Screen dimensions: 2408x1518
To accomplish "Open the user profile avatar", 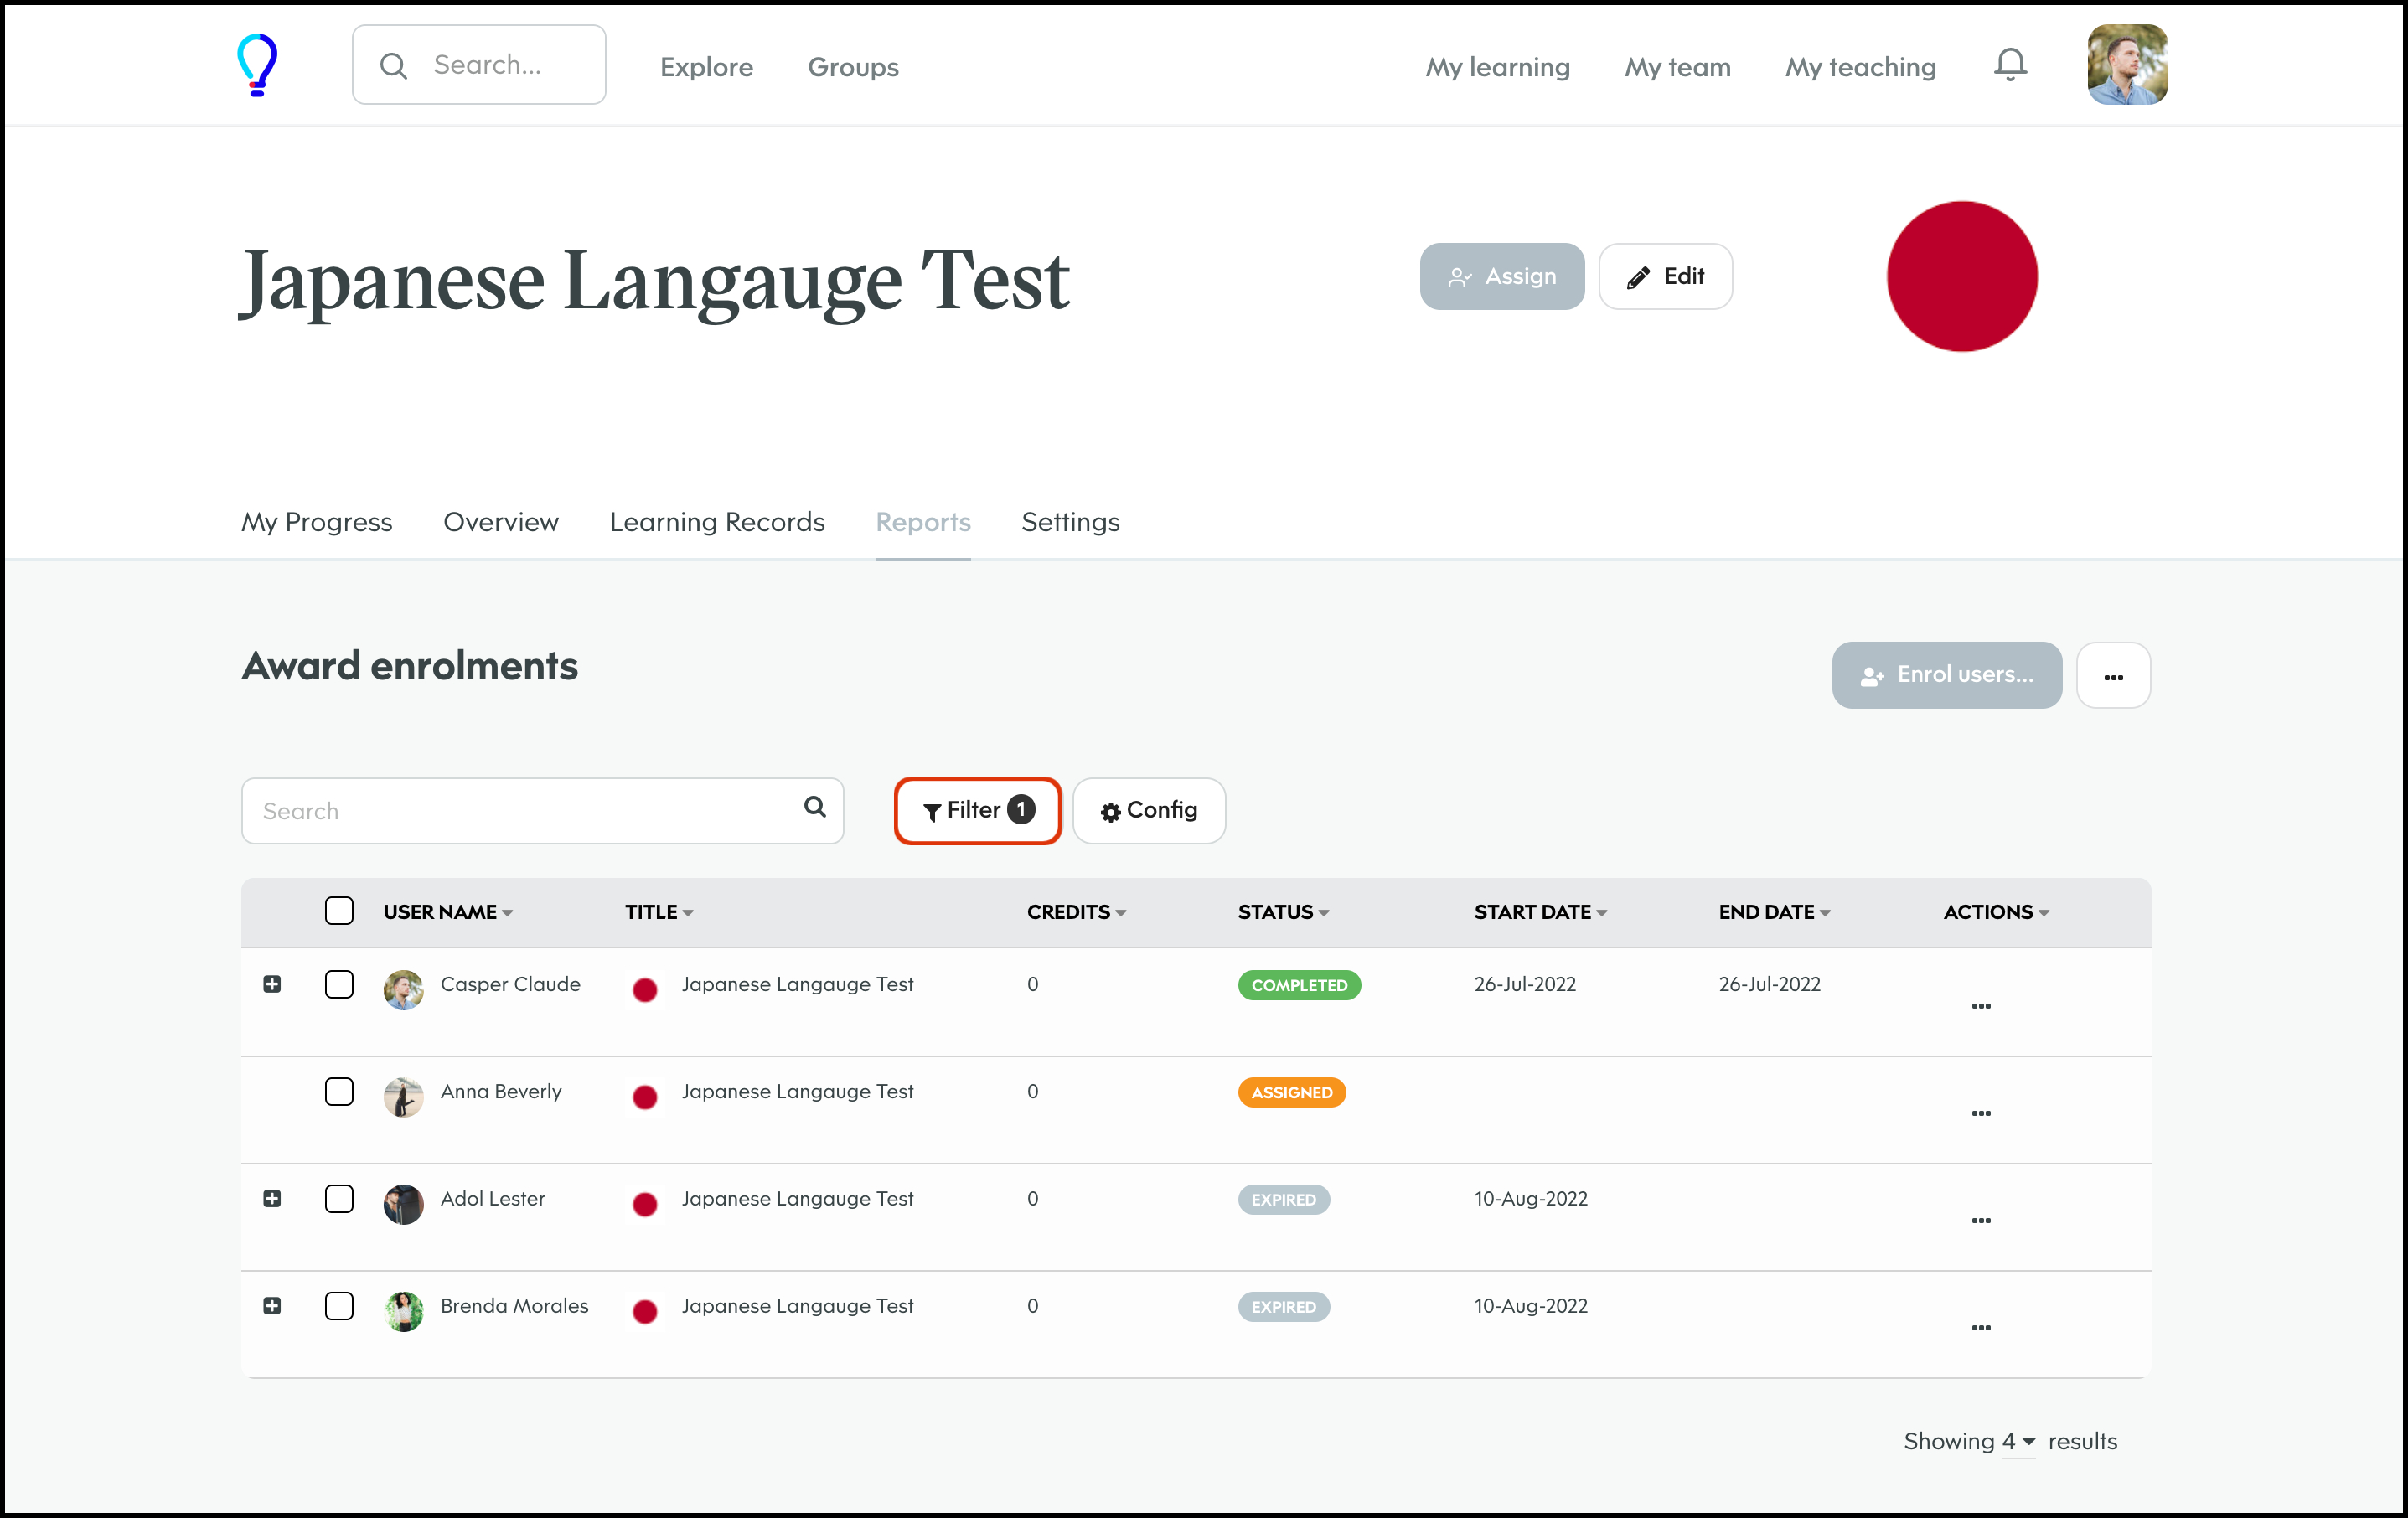I will pos(2127,65).
